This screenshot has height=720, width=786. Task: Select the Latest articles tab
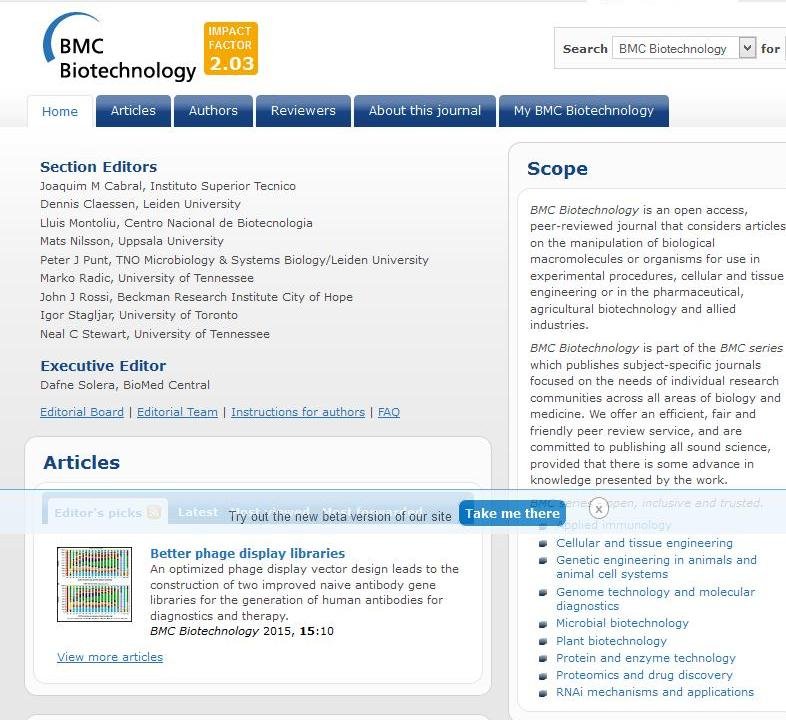(198, 512)
